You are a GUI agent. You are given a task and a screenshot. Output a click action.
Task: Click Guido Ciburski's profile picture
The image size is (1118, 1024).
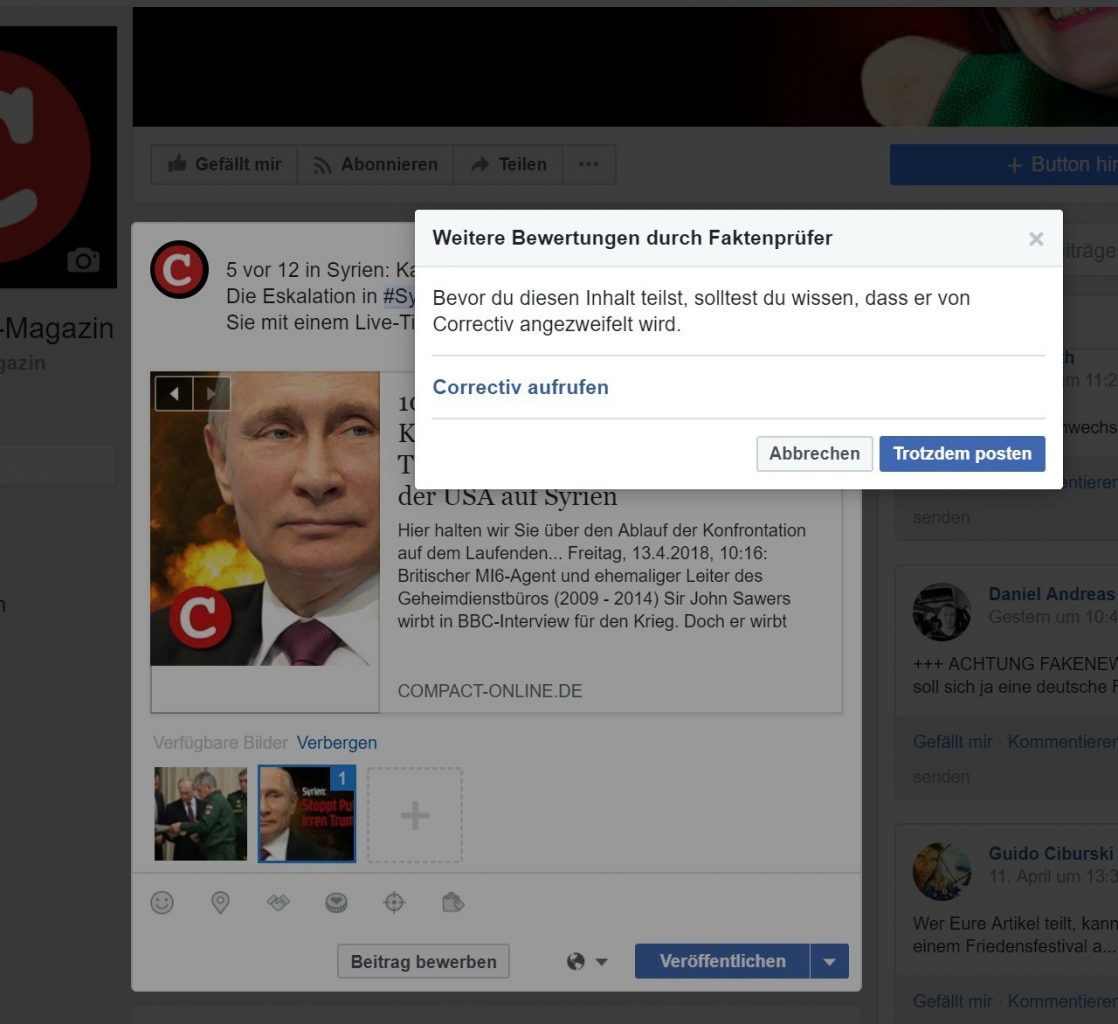941,871
